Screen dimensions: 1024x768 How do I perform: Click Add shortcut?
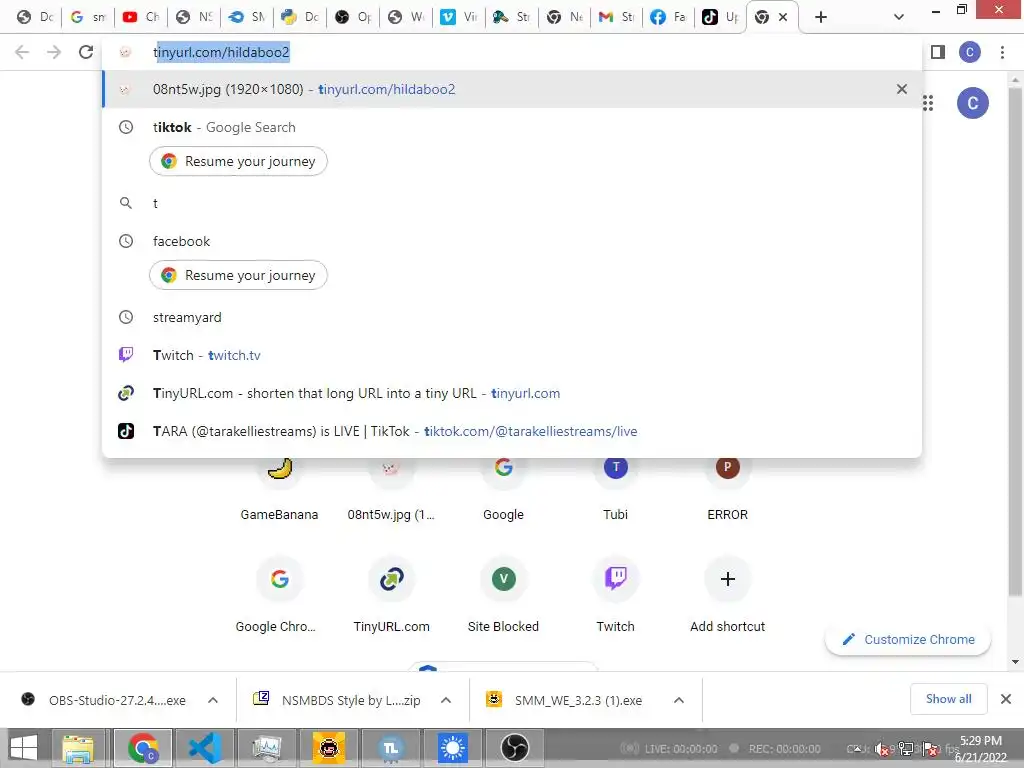728,594
